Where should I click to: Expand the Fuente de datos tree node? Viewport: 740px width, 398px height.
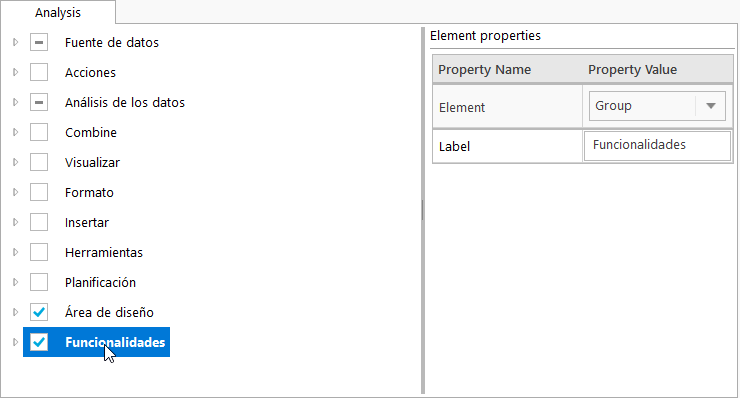coord(16,42)
